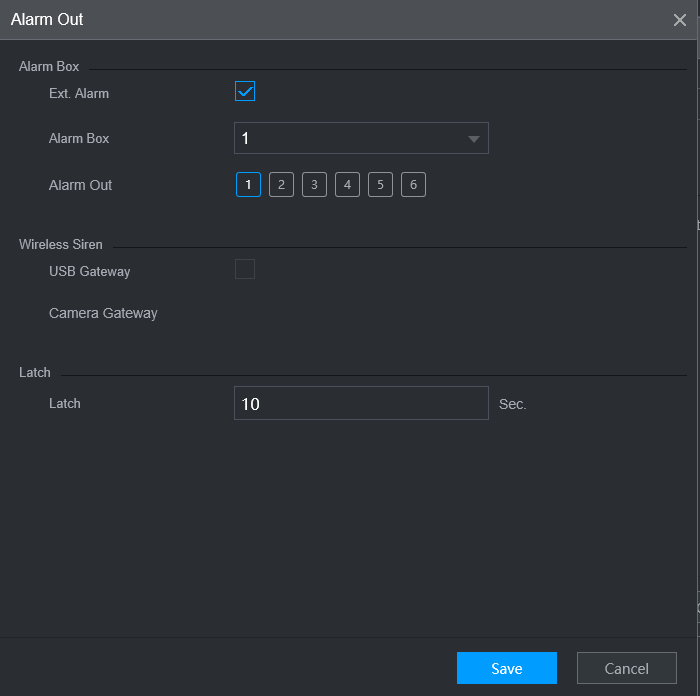Open the Alarm Box number dropdown
Image resolution: width=700 pixels, height=696 pixels.
point(361,138)
